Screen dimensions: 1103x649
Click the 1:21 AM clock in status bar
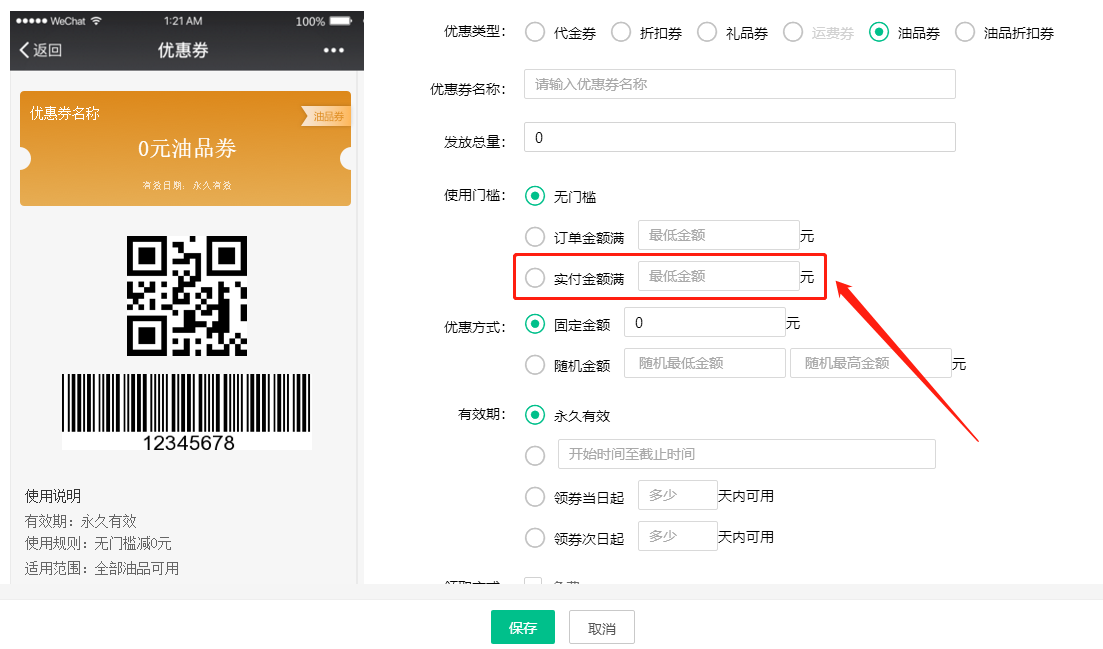click(x=183, y=21)
